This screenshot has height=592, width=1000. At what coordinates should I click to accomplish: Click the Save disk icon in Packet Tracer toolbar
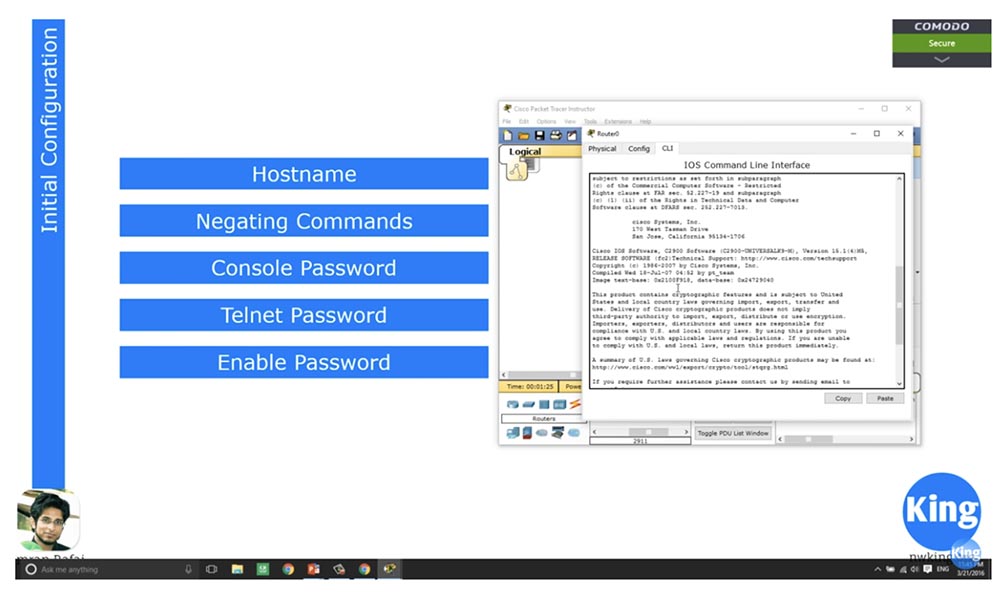(x=540, y=135)
